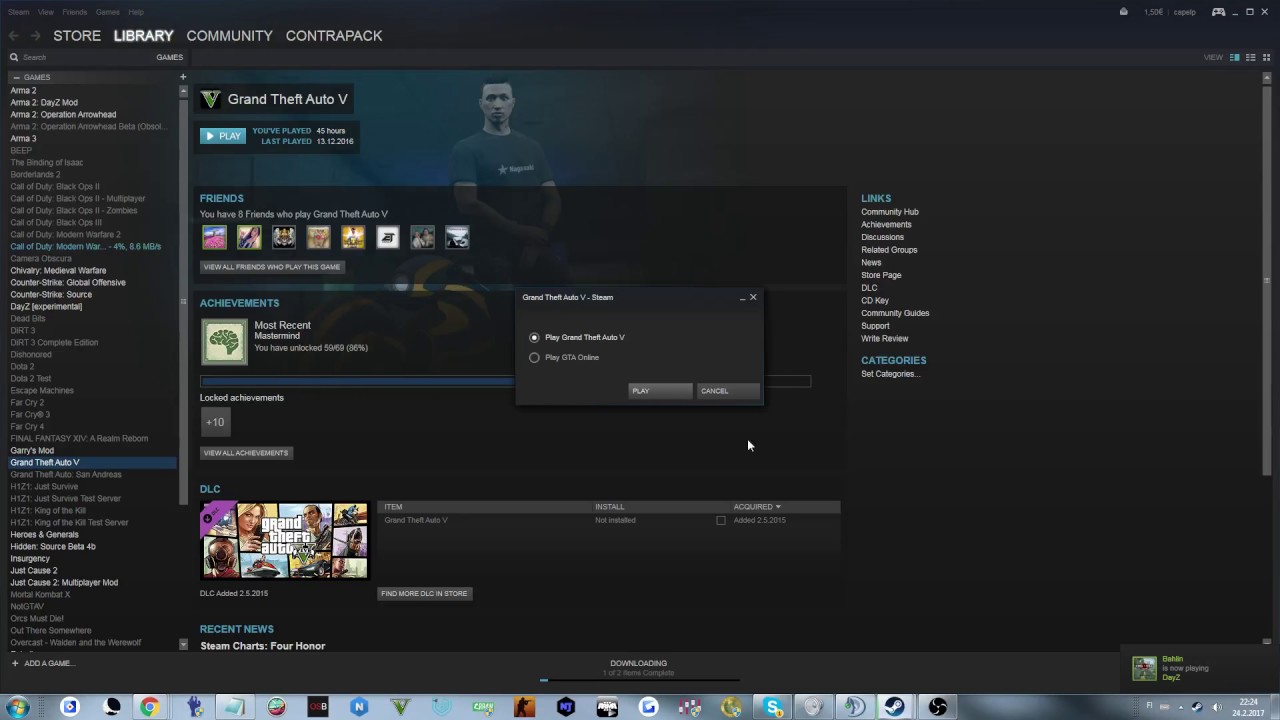Viewport: 1280px width, 720px height.
Task: Click FIND MORE DLC IN STORE
Action: point(424,594)
